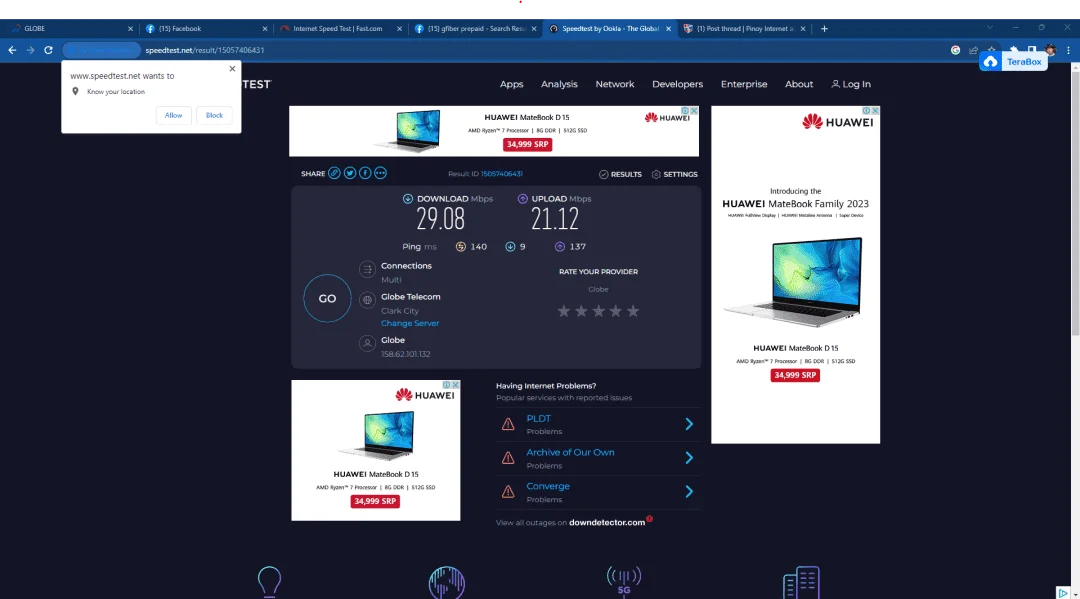Copy result link via share link icon
1080x599 pixels.
click(x=334, y=174)
